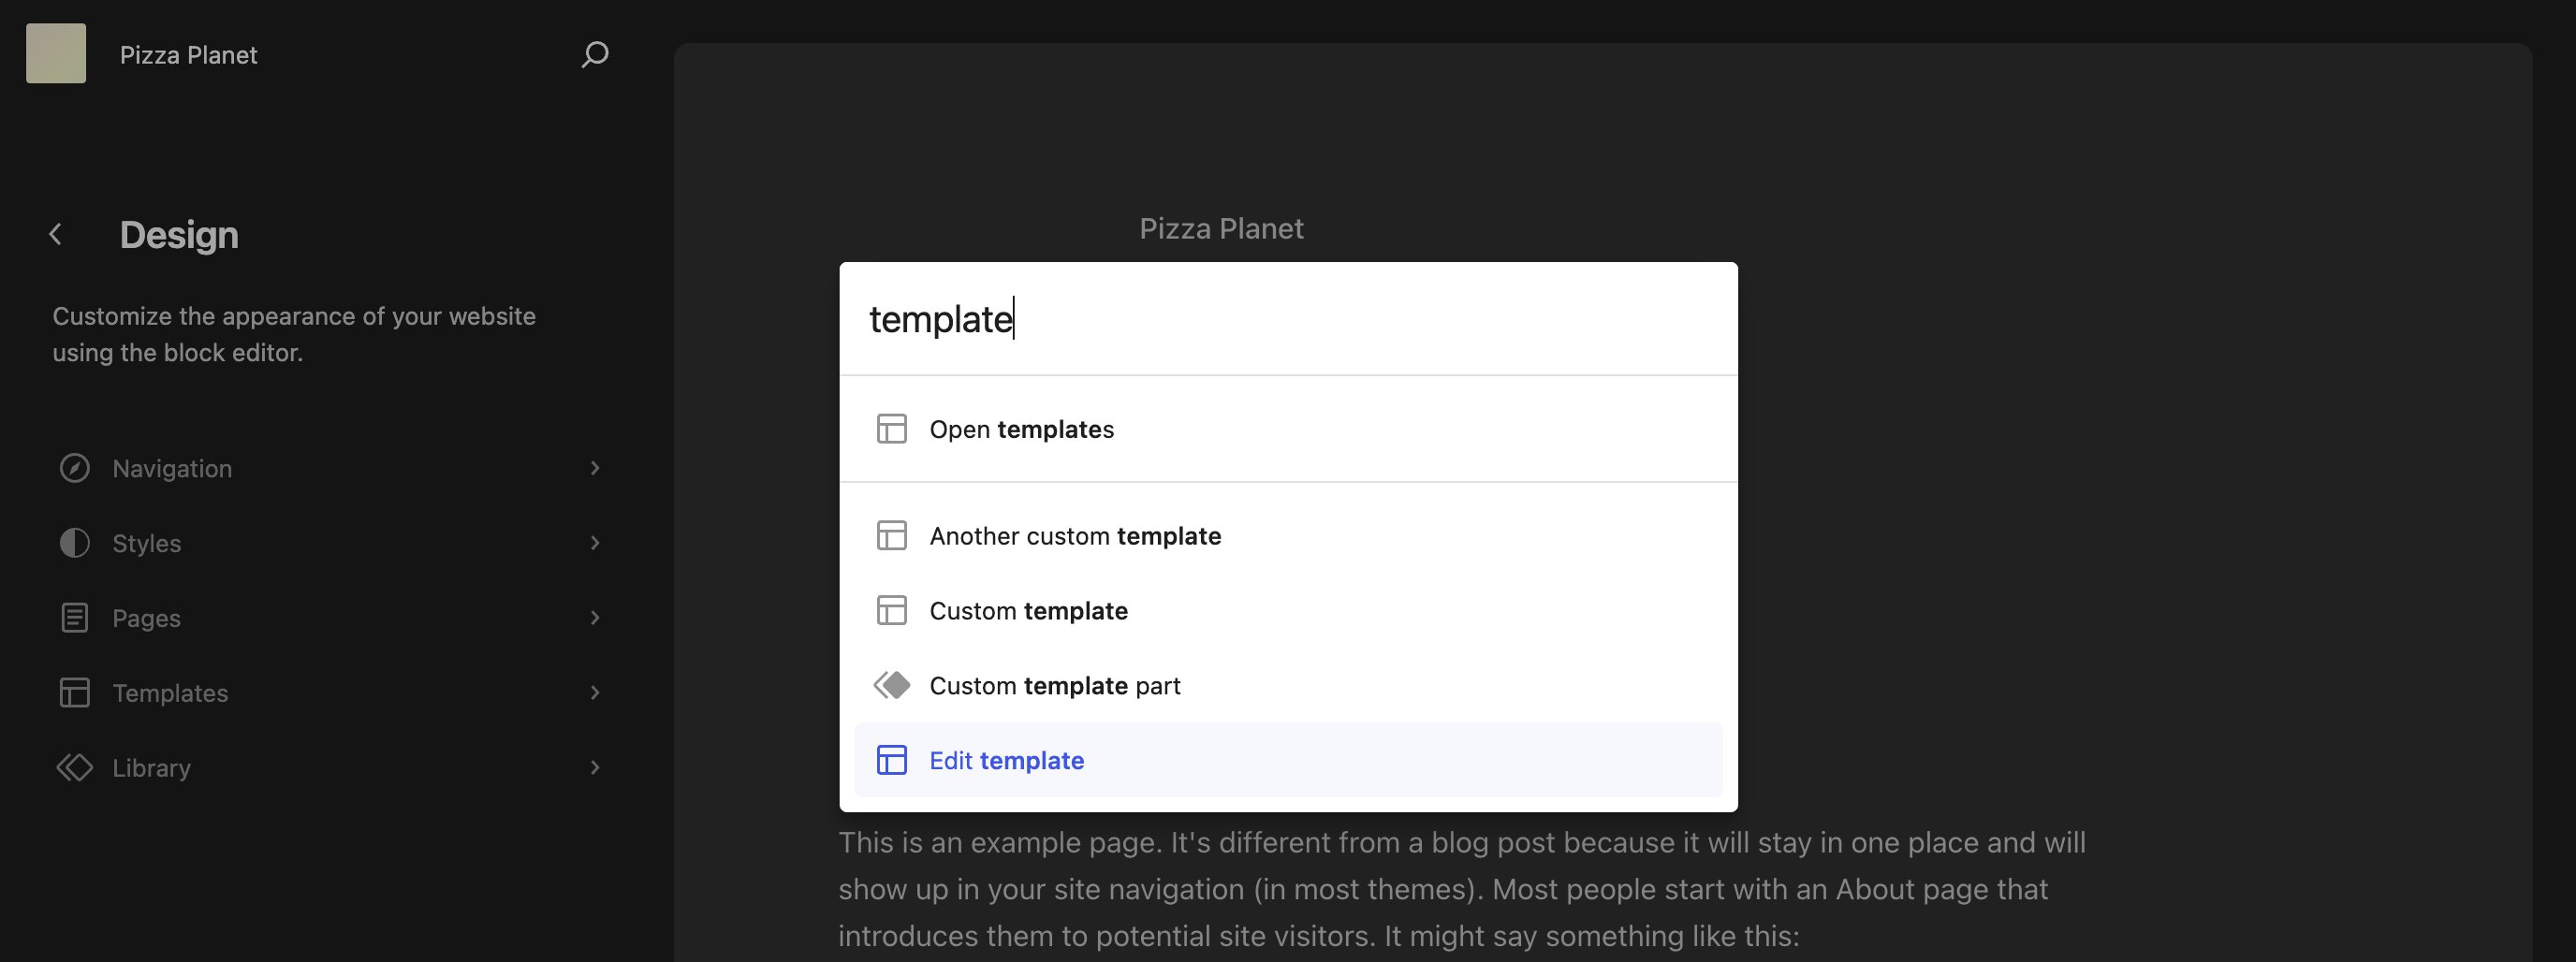Viewport: 2576px width, 962px height.
Task: Select the Library diamond icon
Action: point(75,767)
